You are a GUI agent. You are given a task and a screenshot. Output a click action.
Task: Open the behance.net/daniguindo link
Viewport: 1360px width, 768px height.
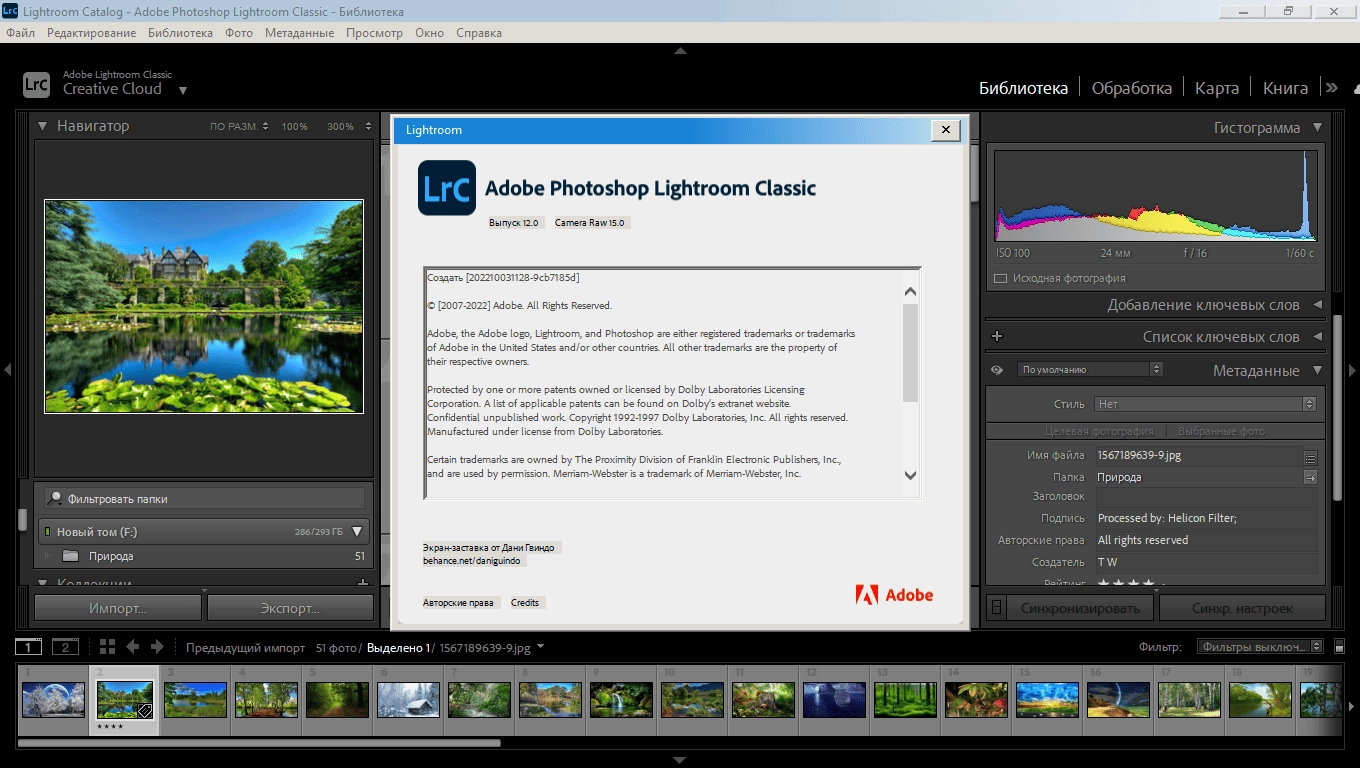(x=473, y=561)
